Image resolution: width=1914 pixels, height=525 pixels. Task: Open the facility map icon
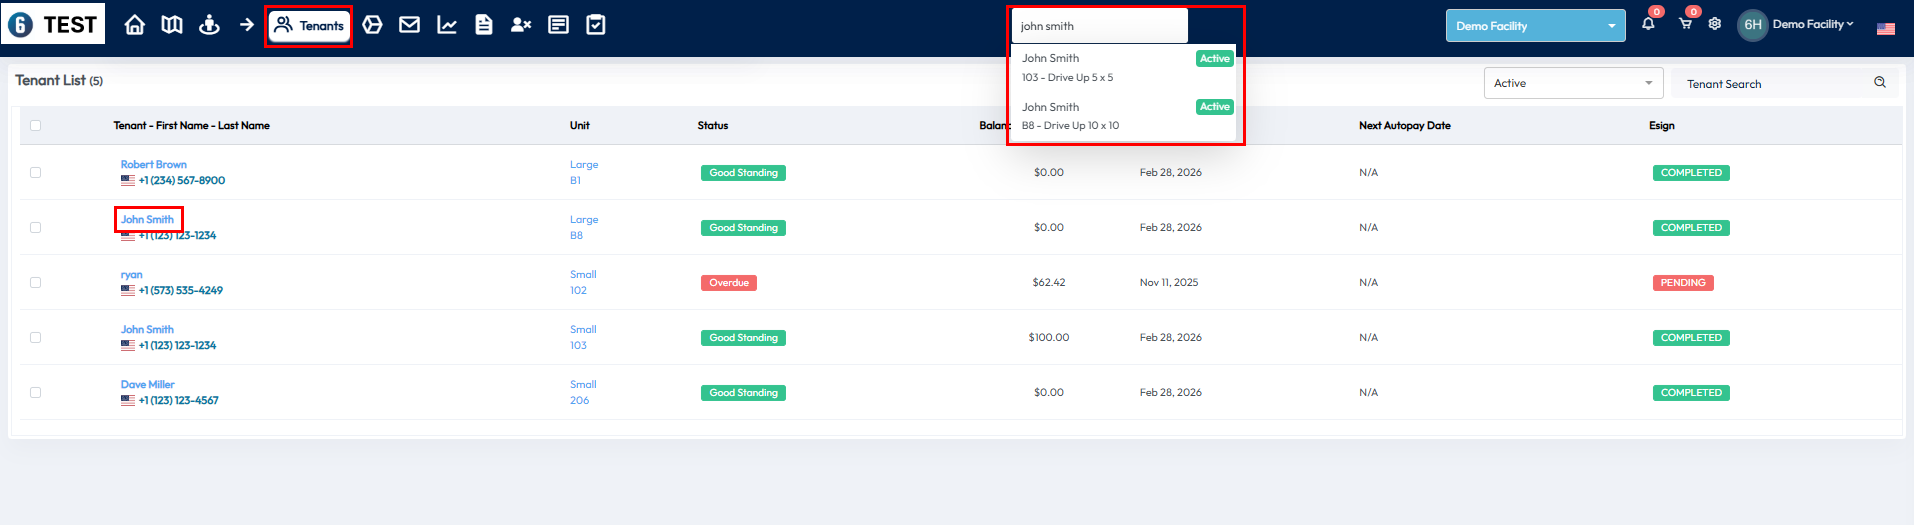coord(172,25)
